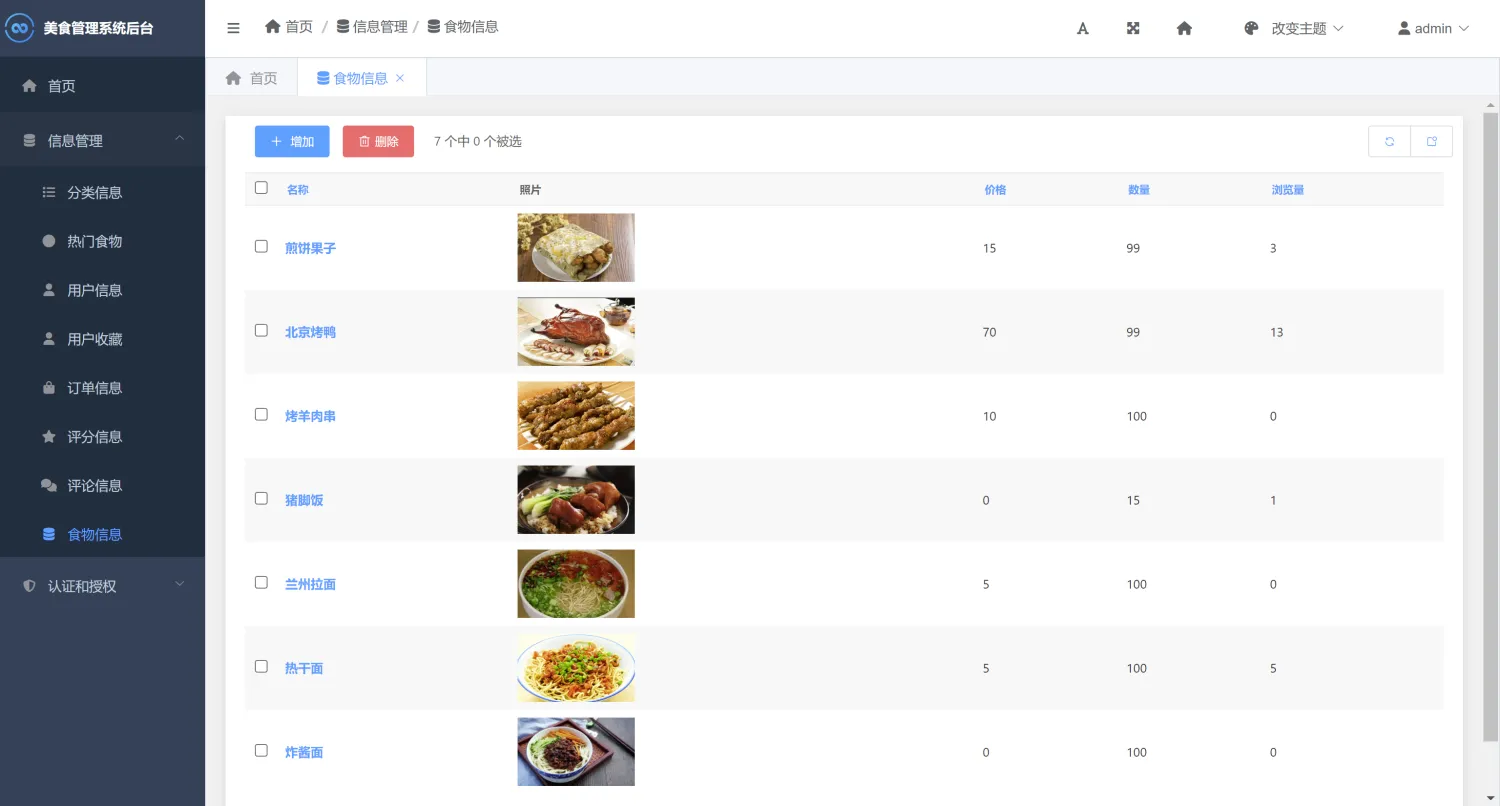Click the star icon beside 评分信息
The image size is (1500, 806).
coord(49,437)
